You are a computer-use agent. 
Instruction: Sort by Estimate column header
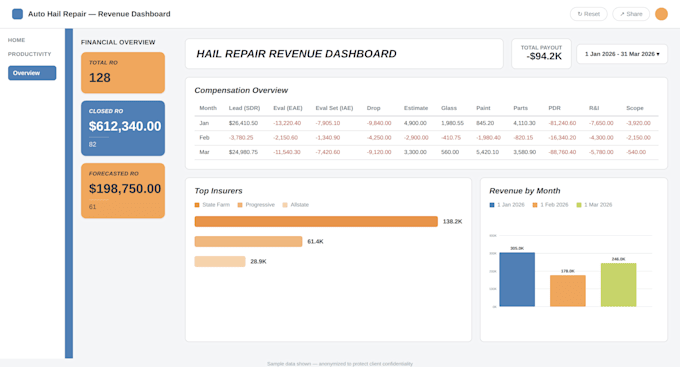click(x=416, y=108)
